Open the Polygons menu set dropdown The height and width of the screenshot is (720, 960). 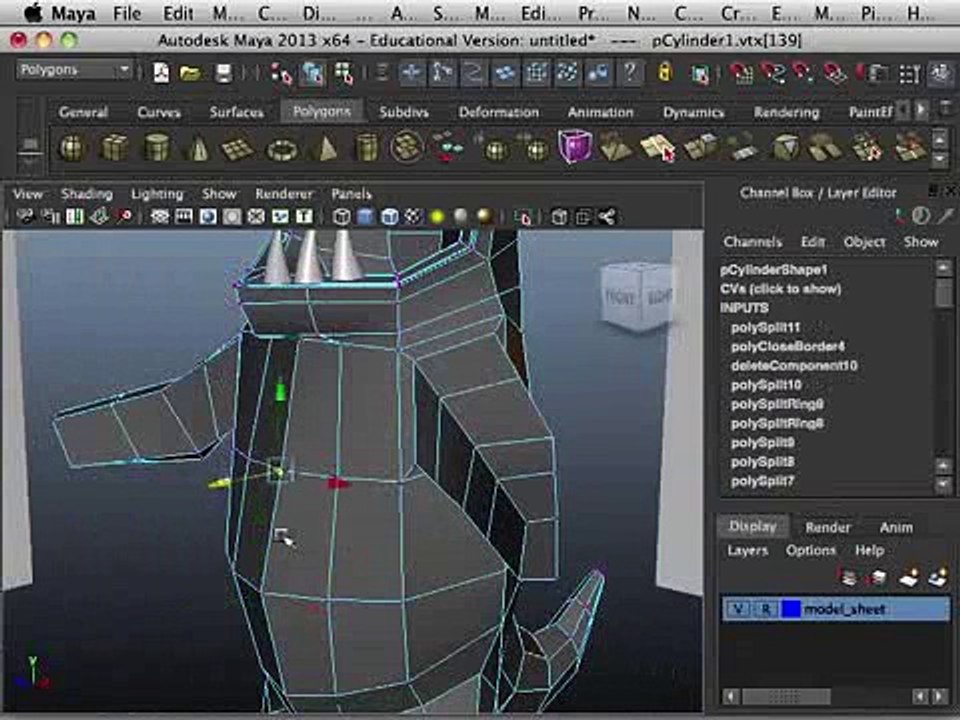click(75, 70)
